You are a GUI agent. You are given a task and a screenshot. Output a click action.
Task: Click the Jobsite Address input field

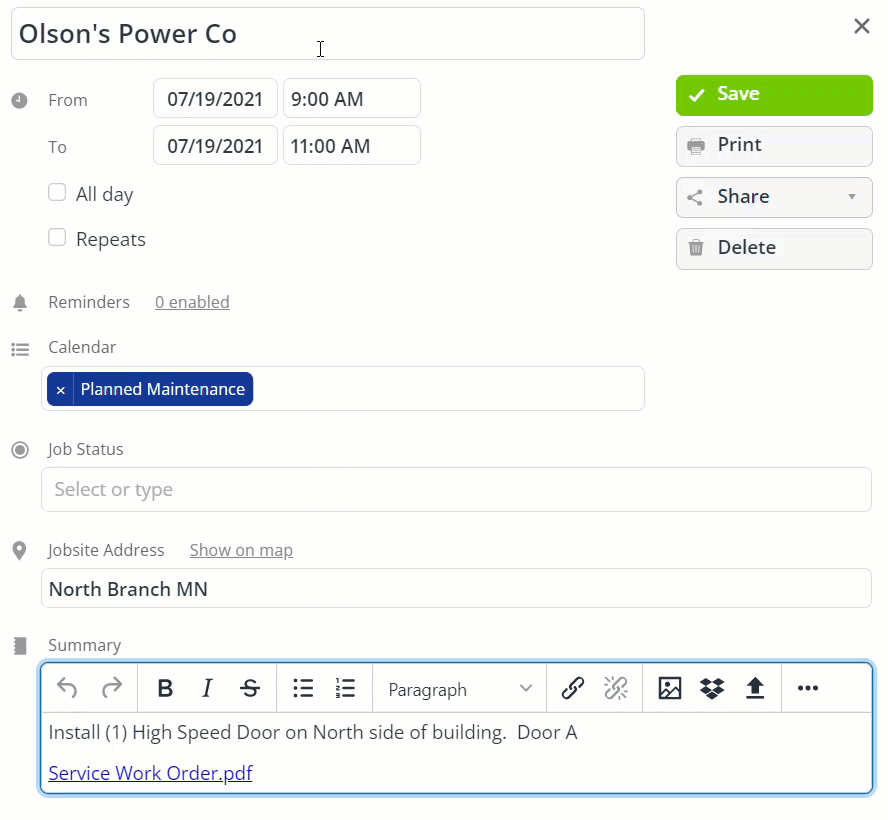click(456, 589)
